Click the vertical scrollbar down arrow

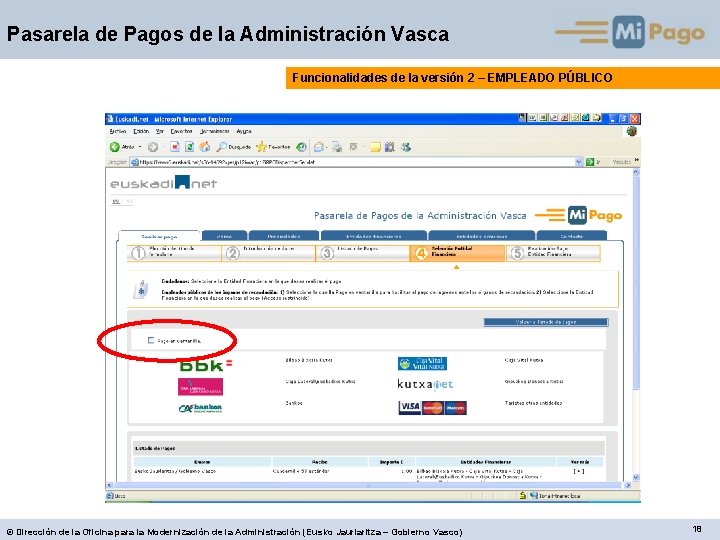click(636, 478)
